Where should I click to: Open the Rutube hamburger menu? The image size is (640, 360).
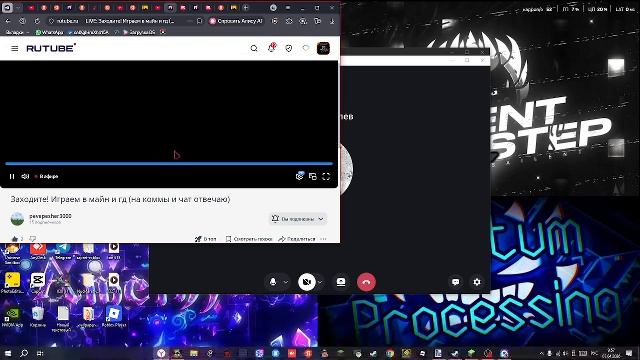coord(15,49)
